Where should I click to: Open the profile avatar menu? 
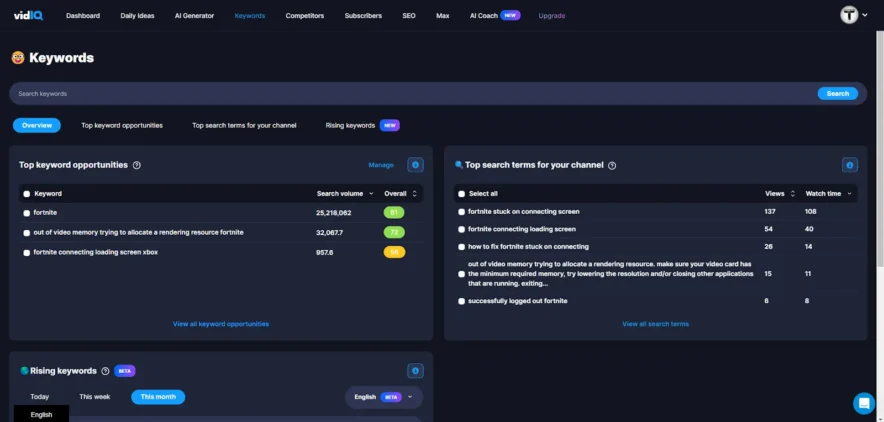(849, 15)
